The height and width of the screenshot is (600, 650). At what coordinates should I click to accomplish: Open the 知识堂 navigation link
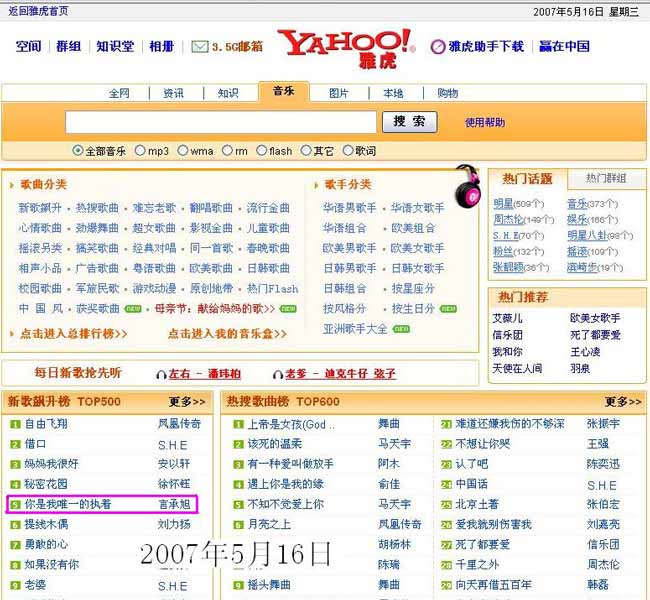click(x=115, y=46)
